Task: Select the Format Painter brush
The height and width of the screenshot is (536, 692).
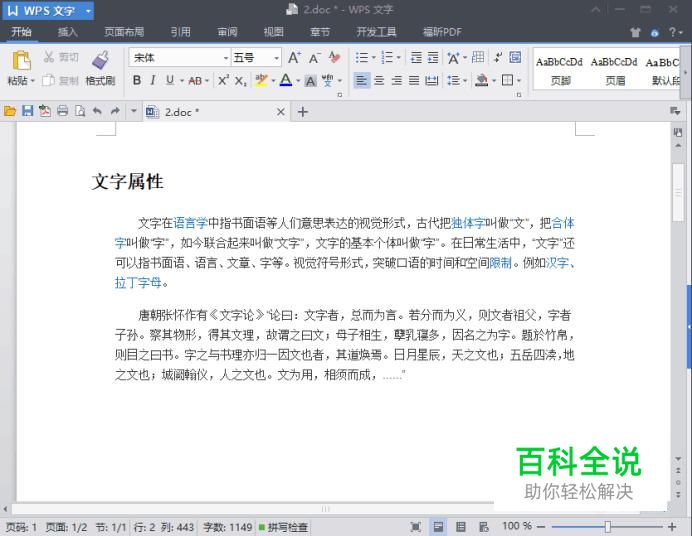Action: pyautogui.click(x=100, y=60)
